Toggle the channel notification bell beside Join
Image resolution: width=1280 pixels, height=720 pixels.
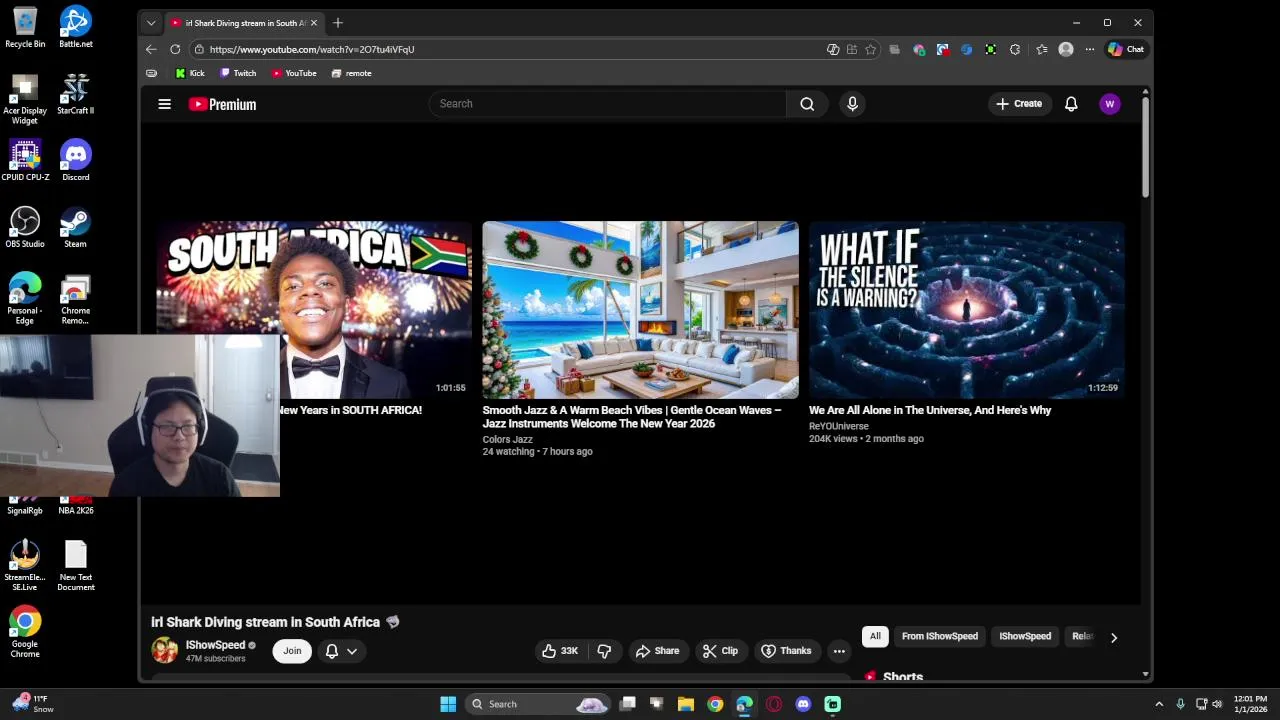coord(332,651)
